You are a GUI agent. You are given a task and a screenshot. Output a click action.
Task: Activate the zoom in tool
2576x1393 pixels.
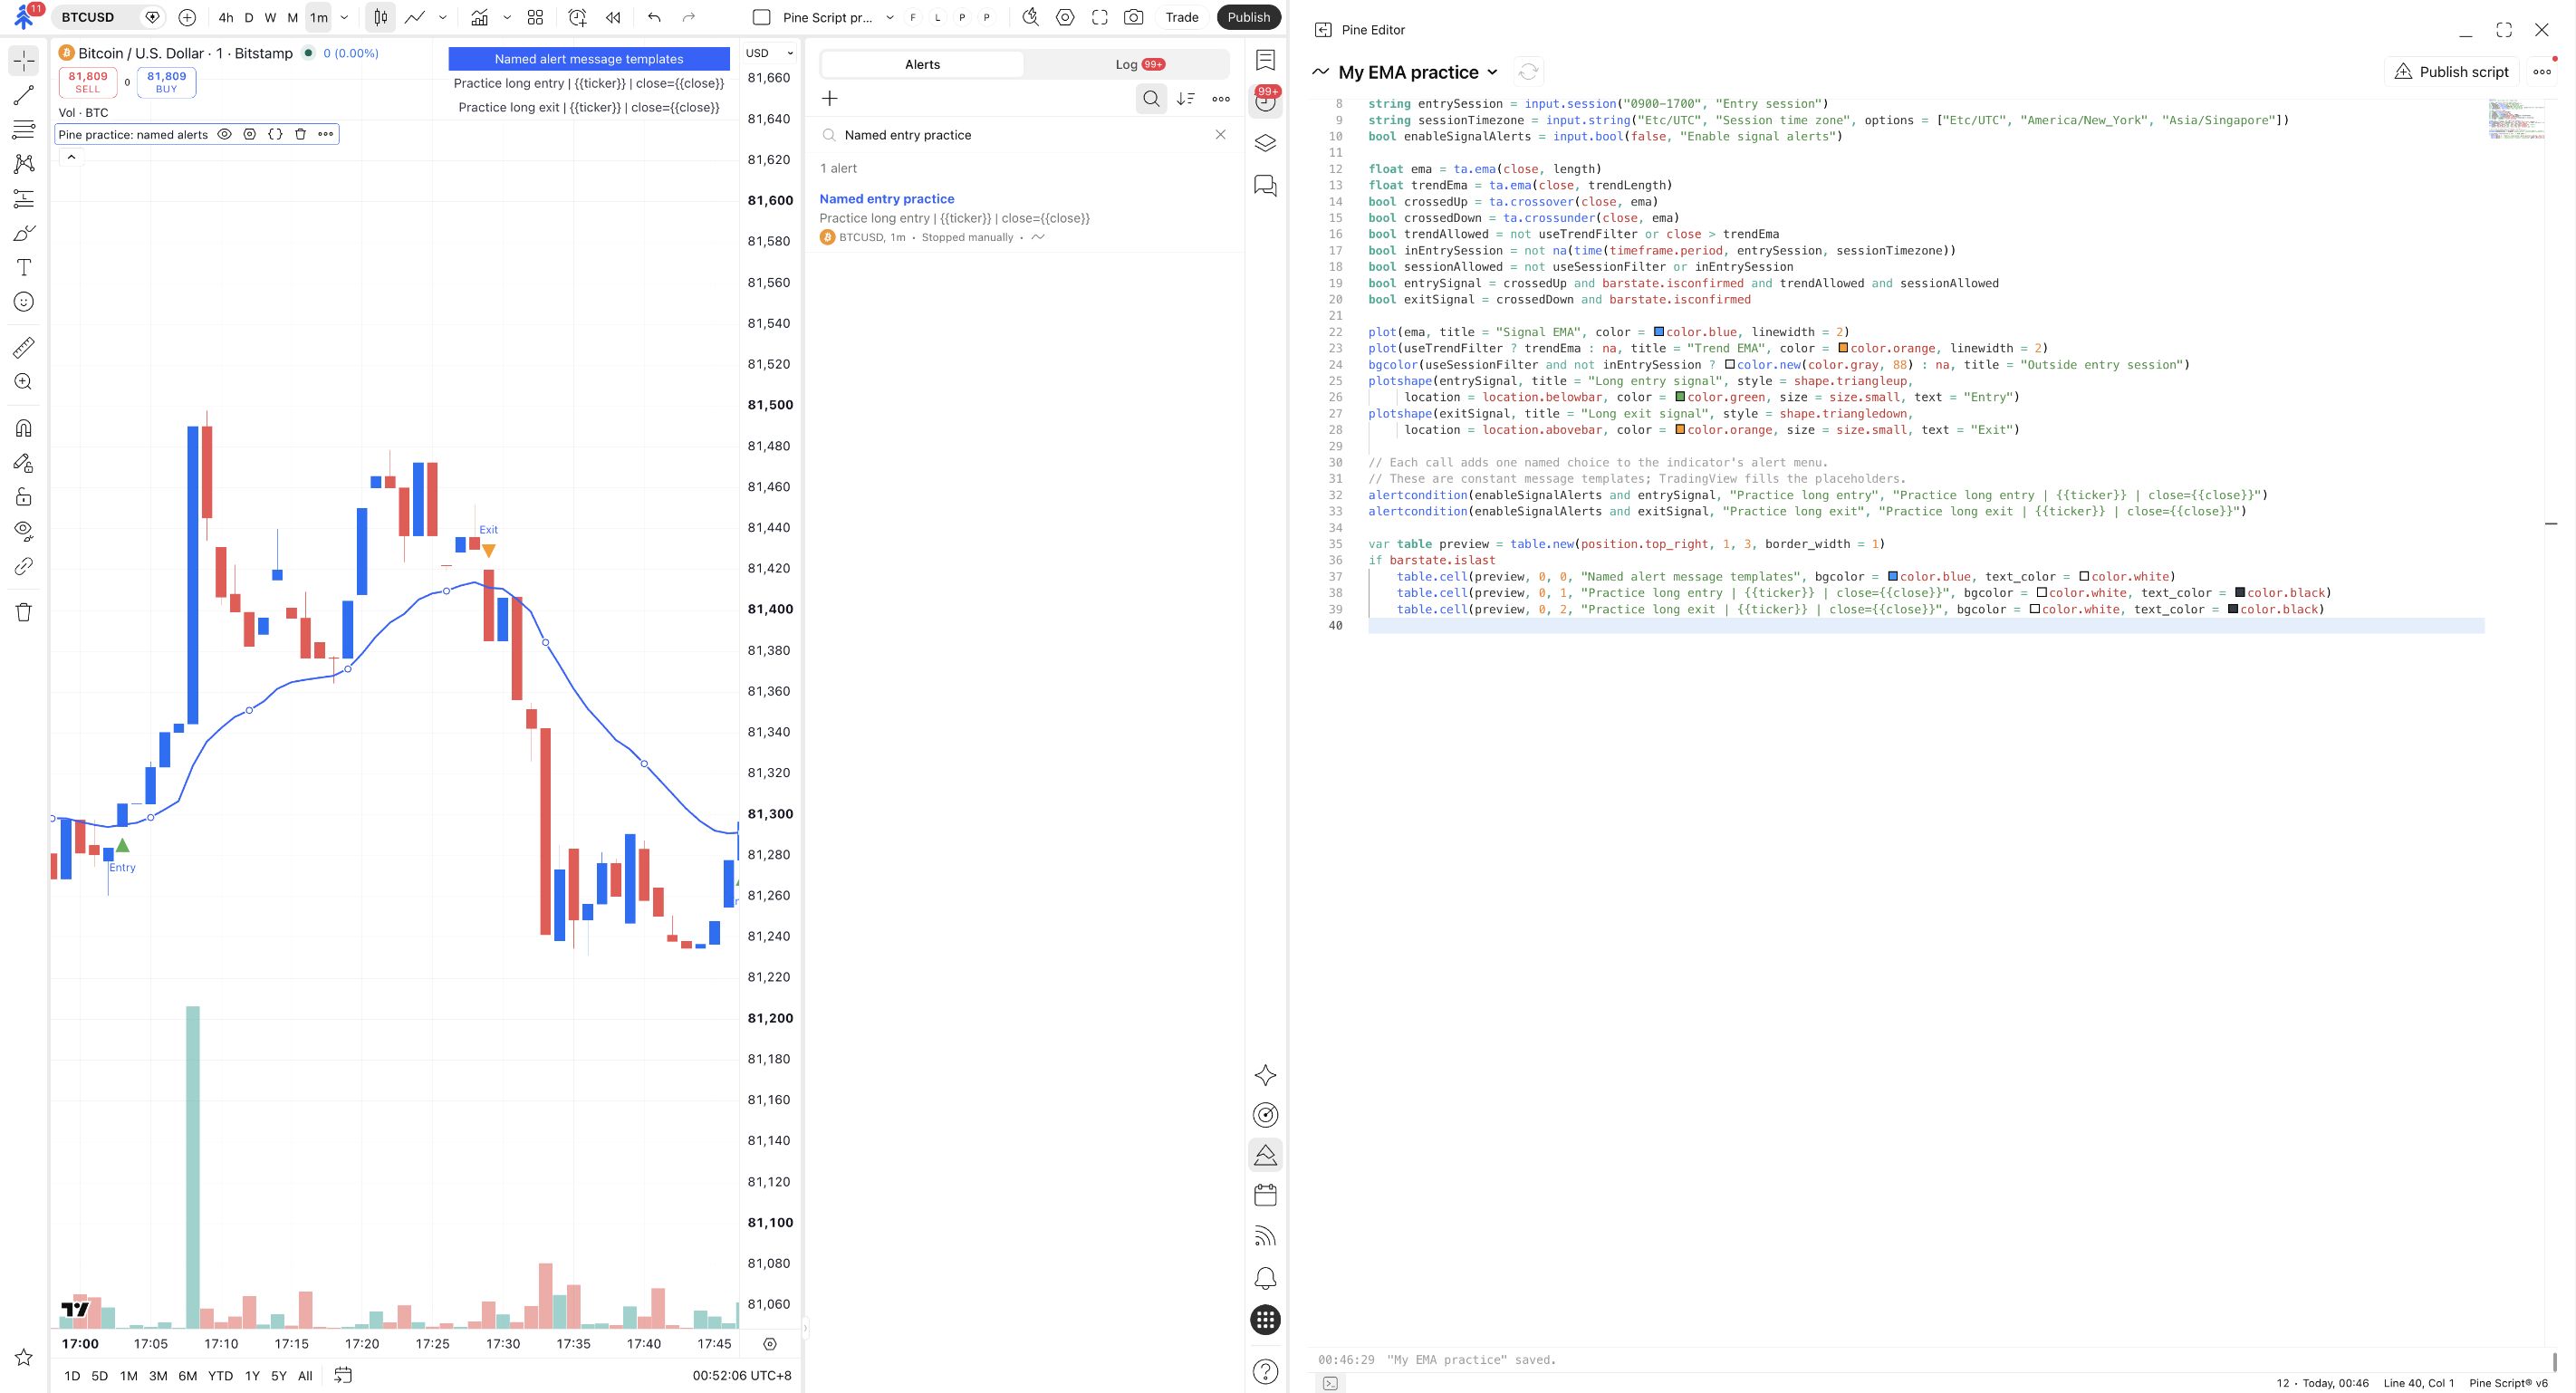point(24,382)
